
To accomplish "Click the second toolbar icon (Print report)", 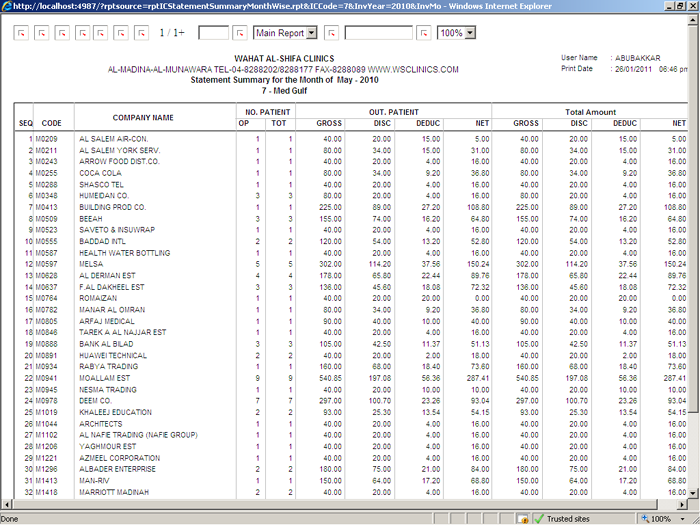I will point(42,33).
